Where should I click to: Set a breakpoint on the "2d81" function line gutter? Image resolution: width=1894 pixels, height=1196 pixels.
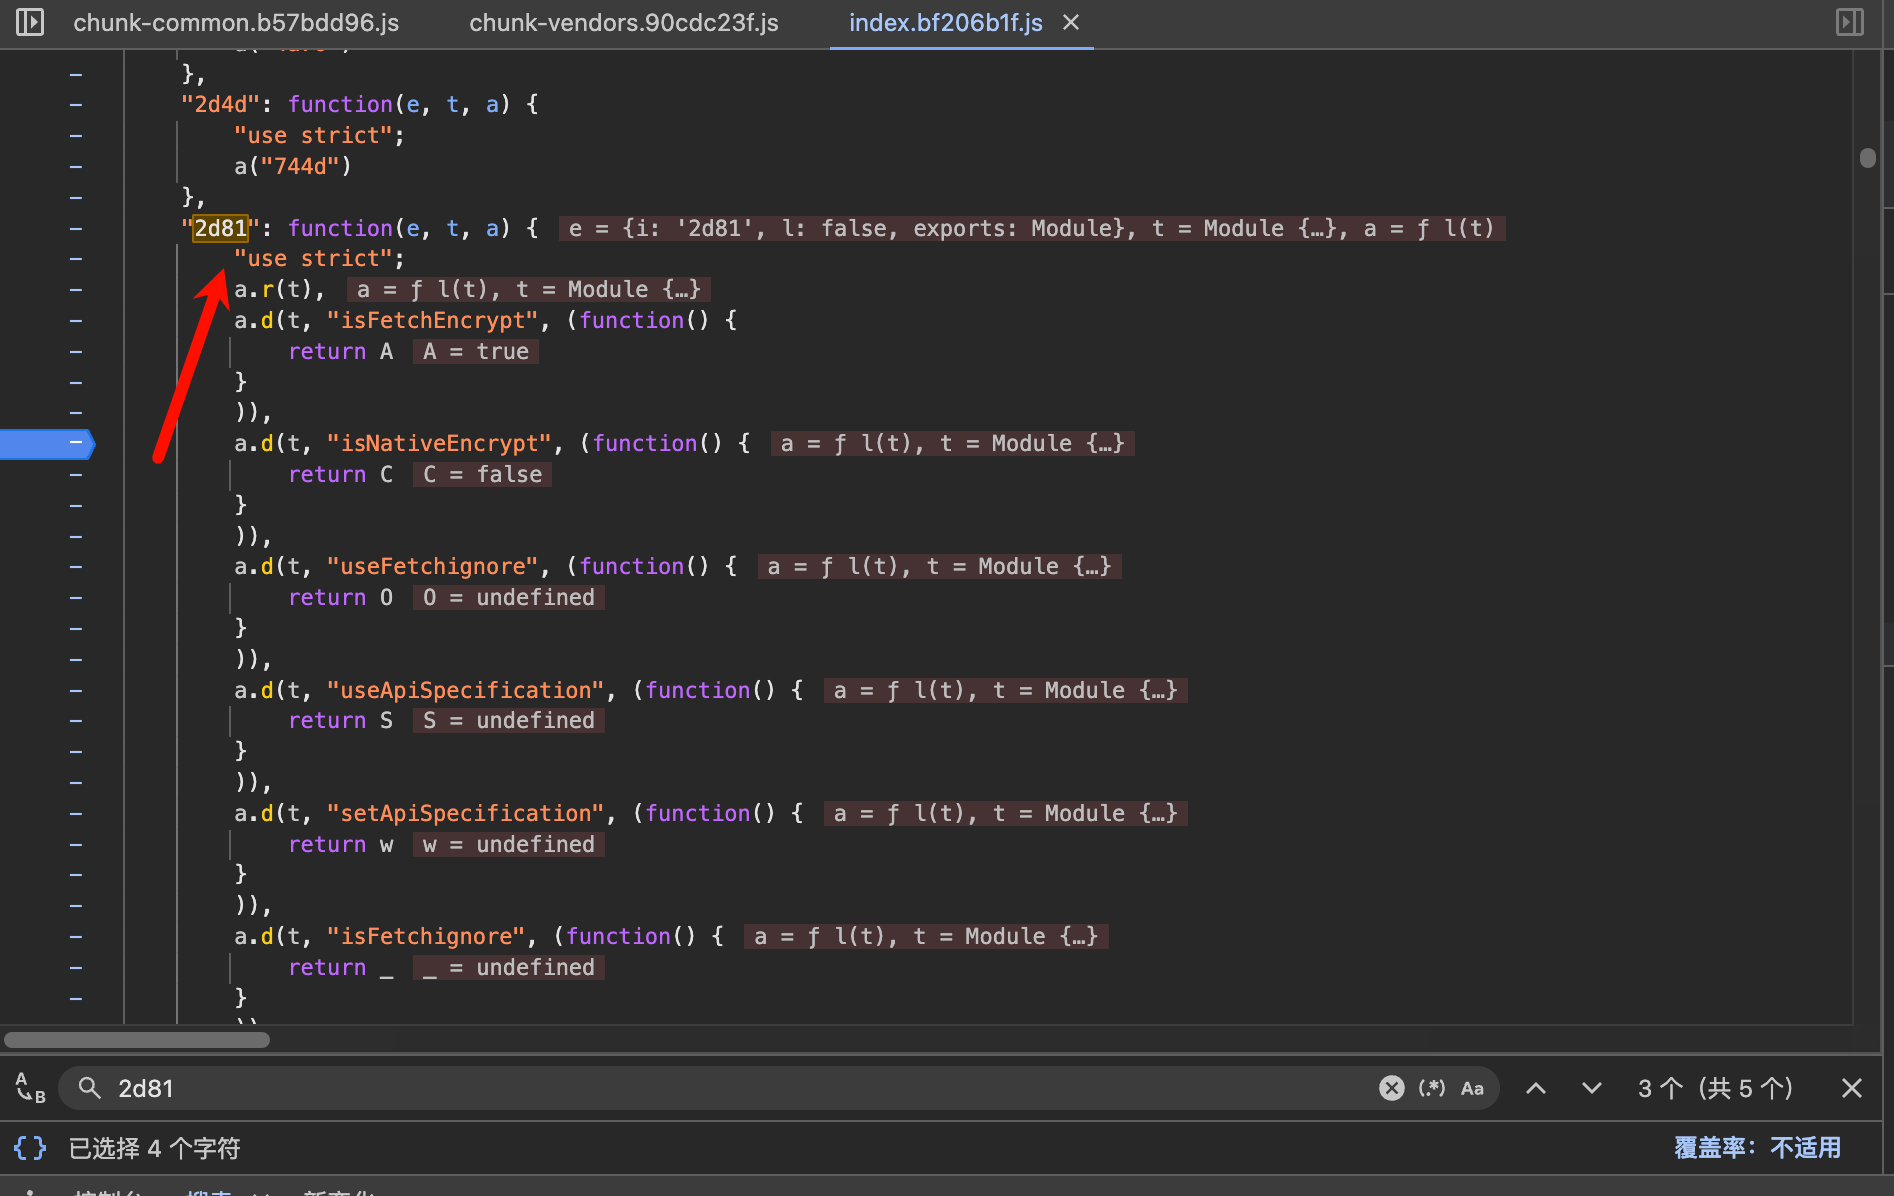click(76, 228)
